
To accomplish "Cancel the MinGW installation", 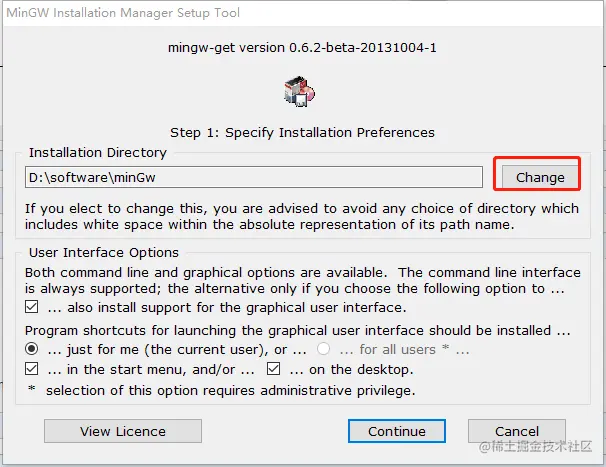I will 517,431.
